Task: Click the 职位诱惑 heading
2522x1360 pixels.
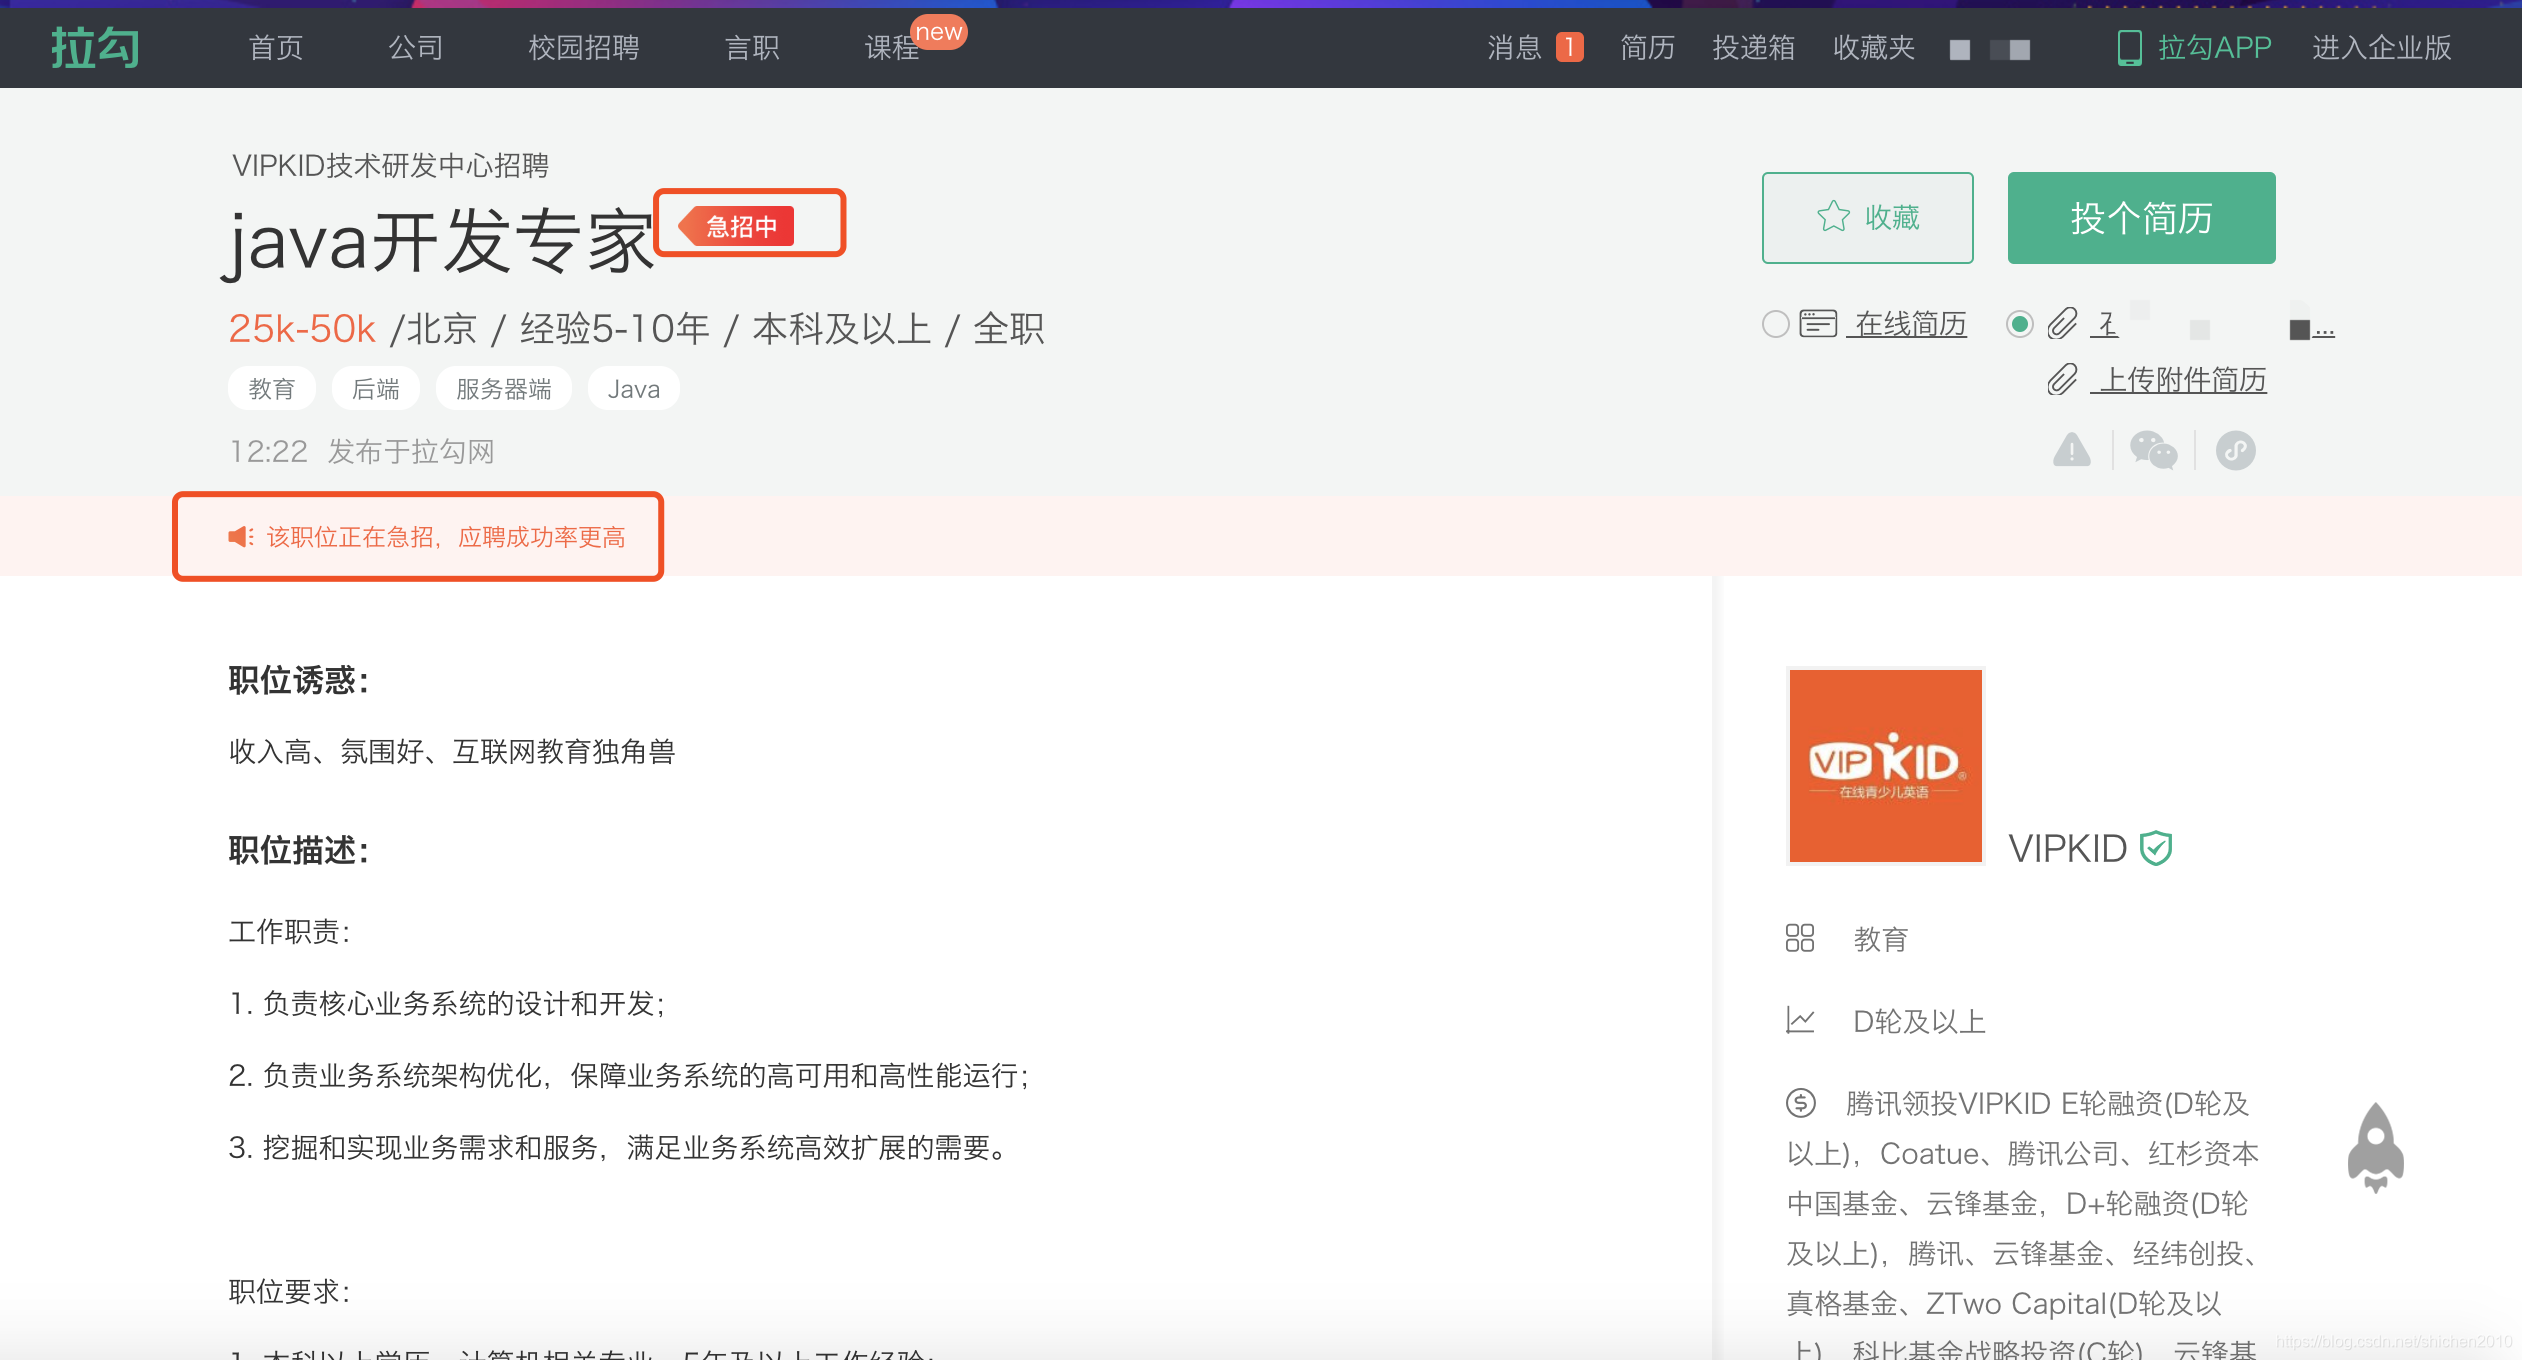Action: (298, 680)
